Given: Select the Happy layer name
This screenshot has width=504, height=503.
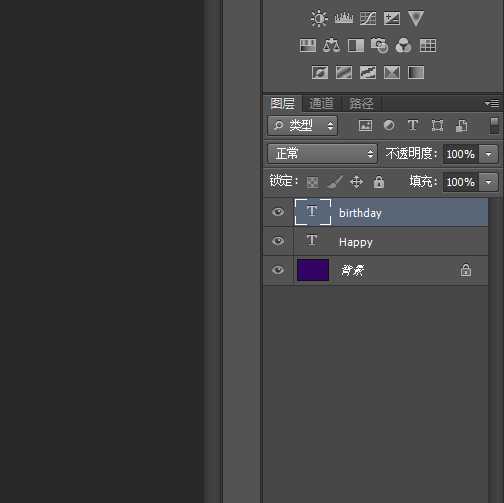Looking at the screenshot, I should 356,242.
